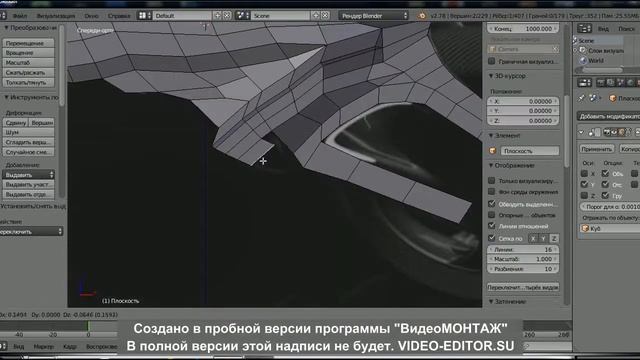Toggle modifier viewport visibility eye icon
Image resolution: width=640 pixels, height=360 pixels.
tap(614, 132)
